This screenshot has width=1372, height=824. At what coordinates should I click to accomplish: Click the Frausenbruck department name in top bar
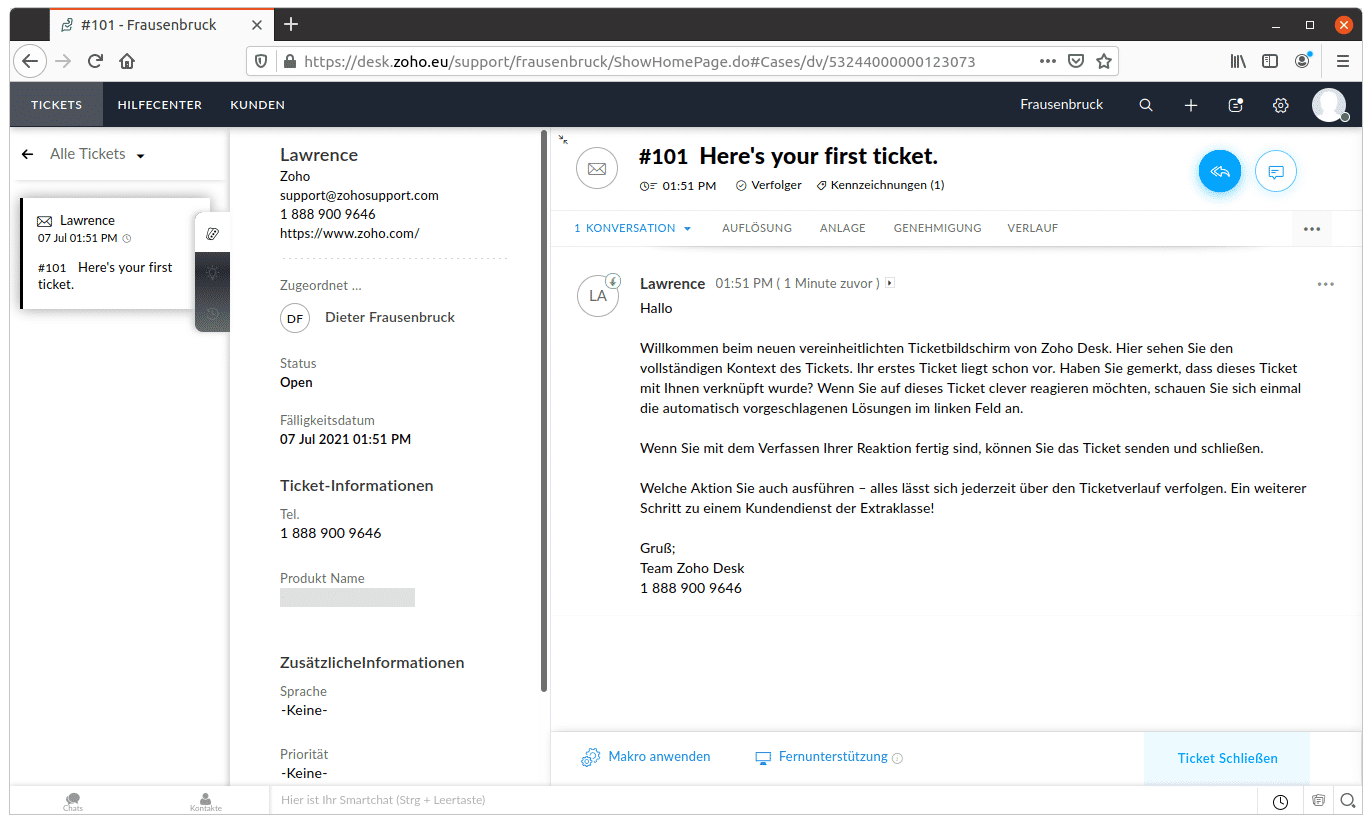[1062, 104]
